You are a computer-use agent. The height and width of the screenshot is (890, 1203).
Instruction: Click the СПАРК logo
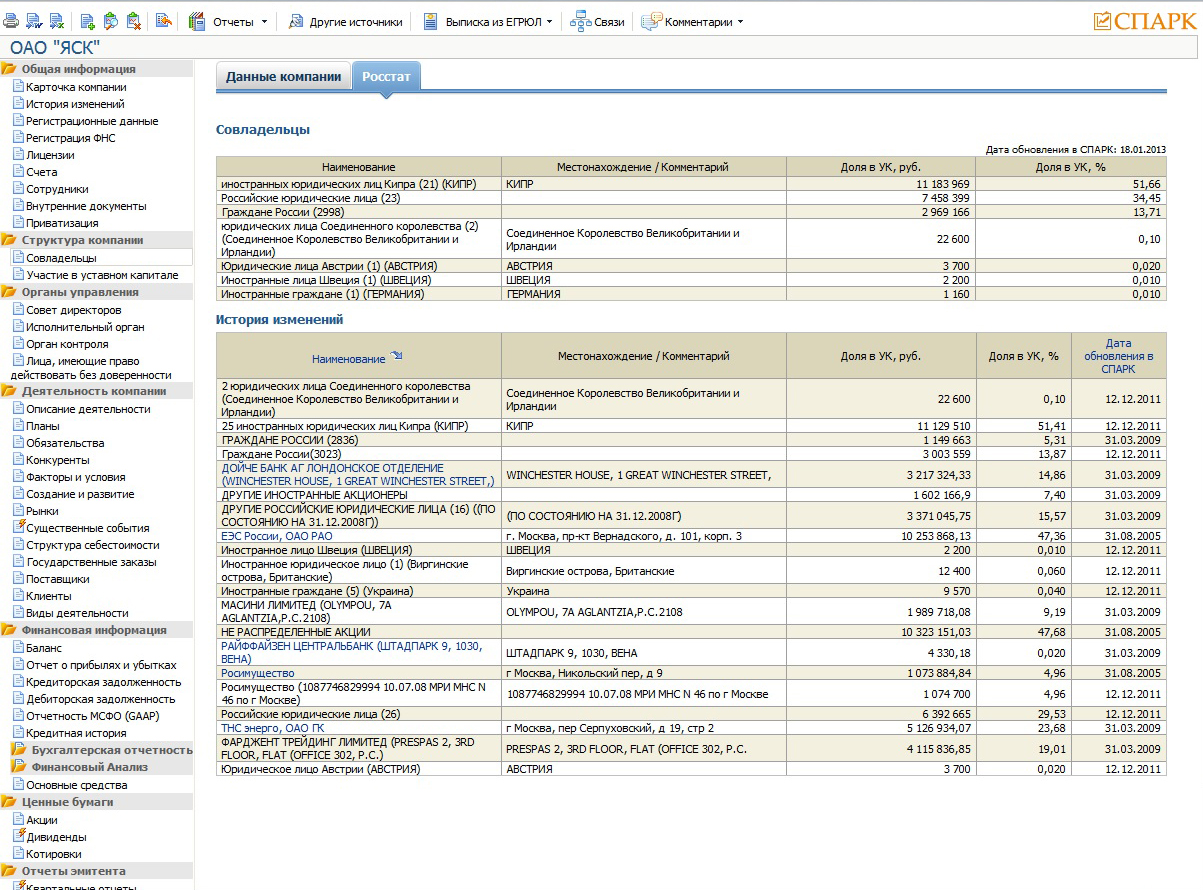1144,21
